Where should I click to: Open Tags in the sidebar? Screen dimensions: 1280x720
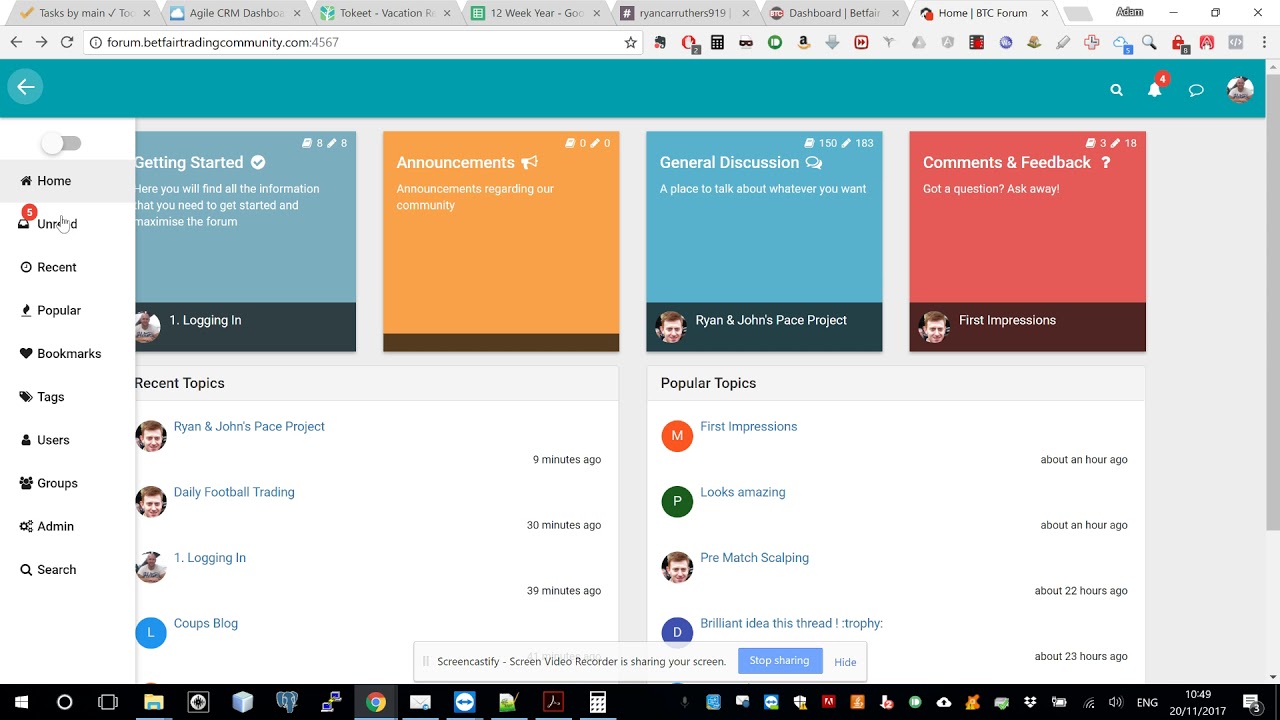tap(50, 397)
